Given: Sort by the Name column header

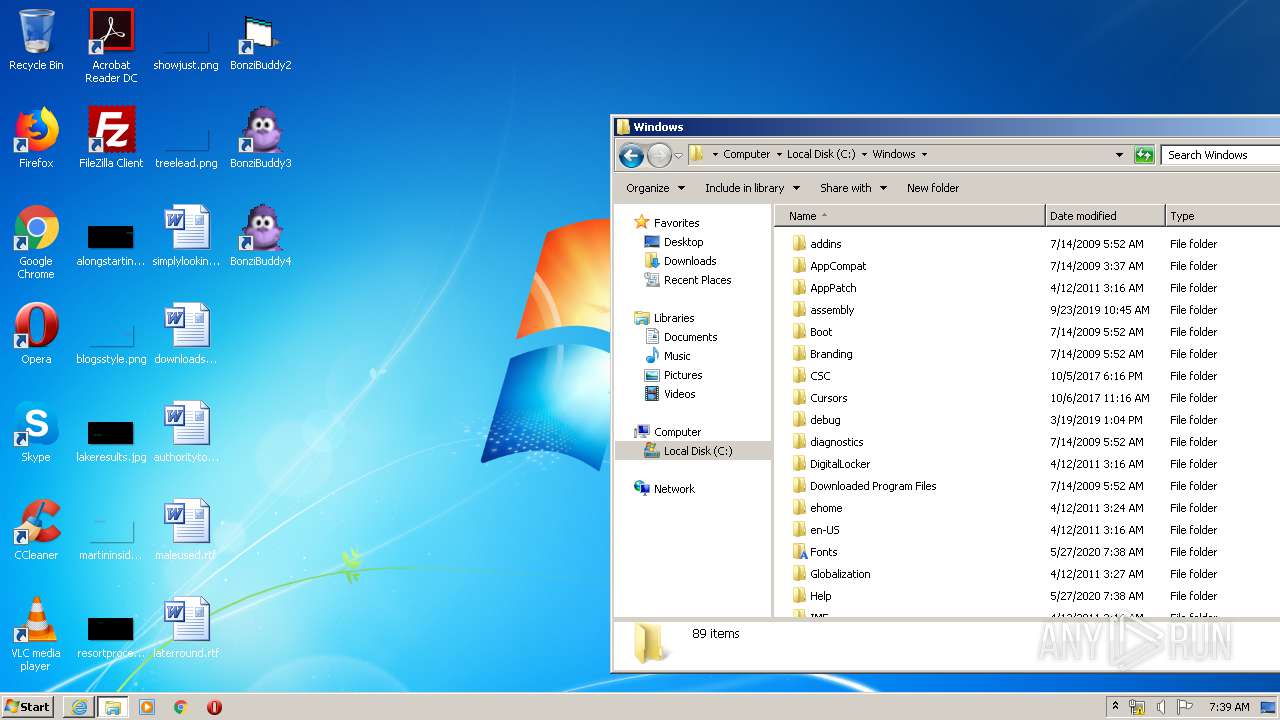Looking at the screenshot, I should click(x=910, y=216).
